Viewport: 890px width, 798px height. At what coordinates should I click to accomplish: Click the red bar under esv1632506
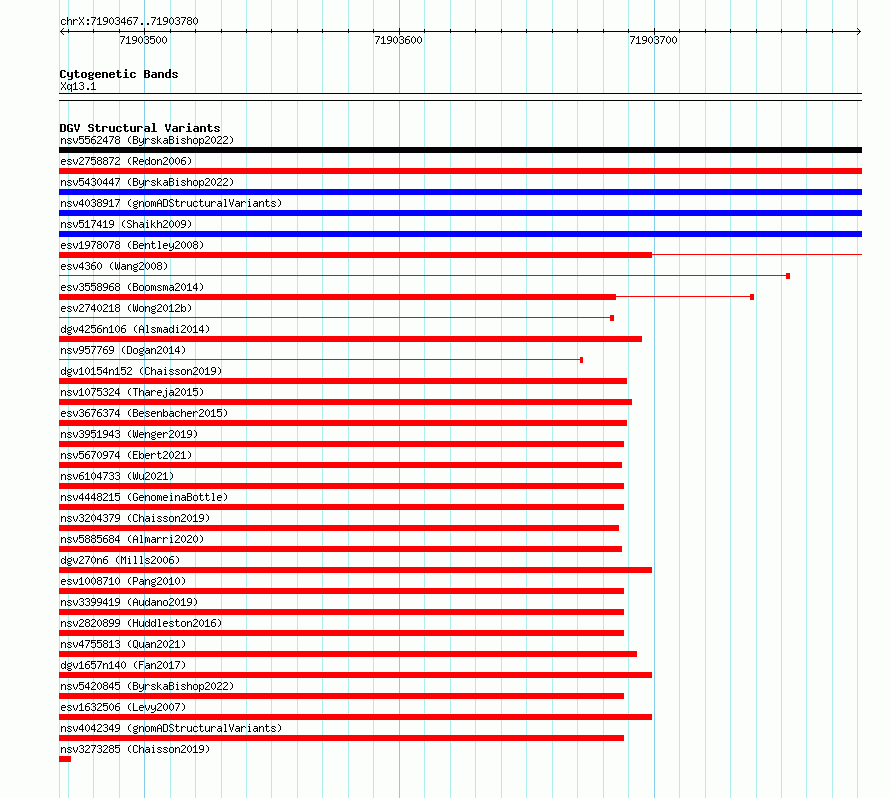pos(355,717)
